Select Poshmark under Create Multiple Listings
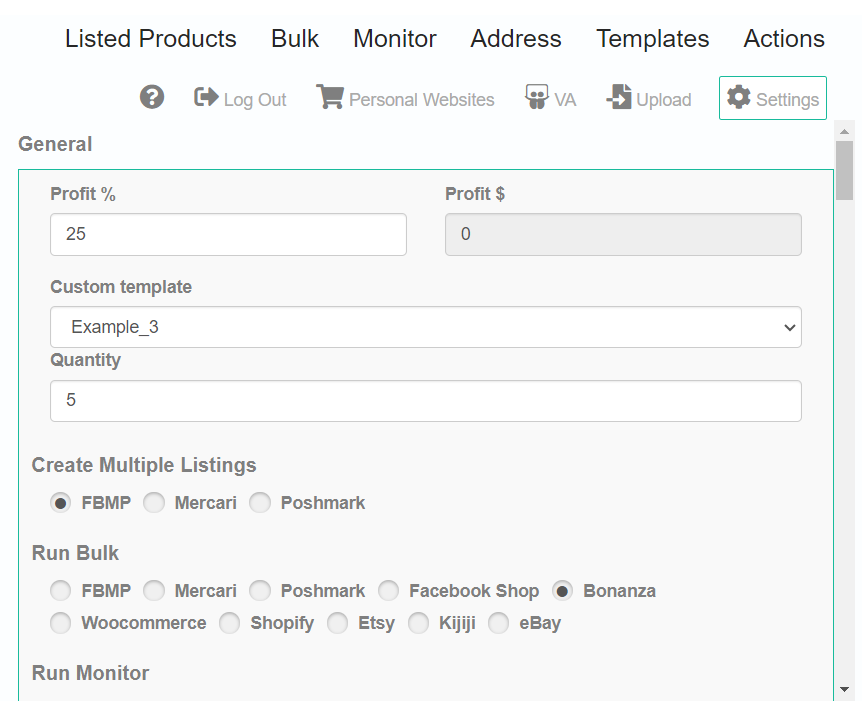This screenshot has height=701, width=862. [259, 503]
